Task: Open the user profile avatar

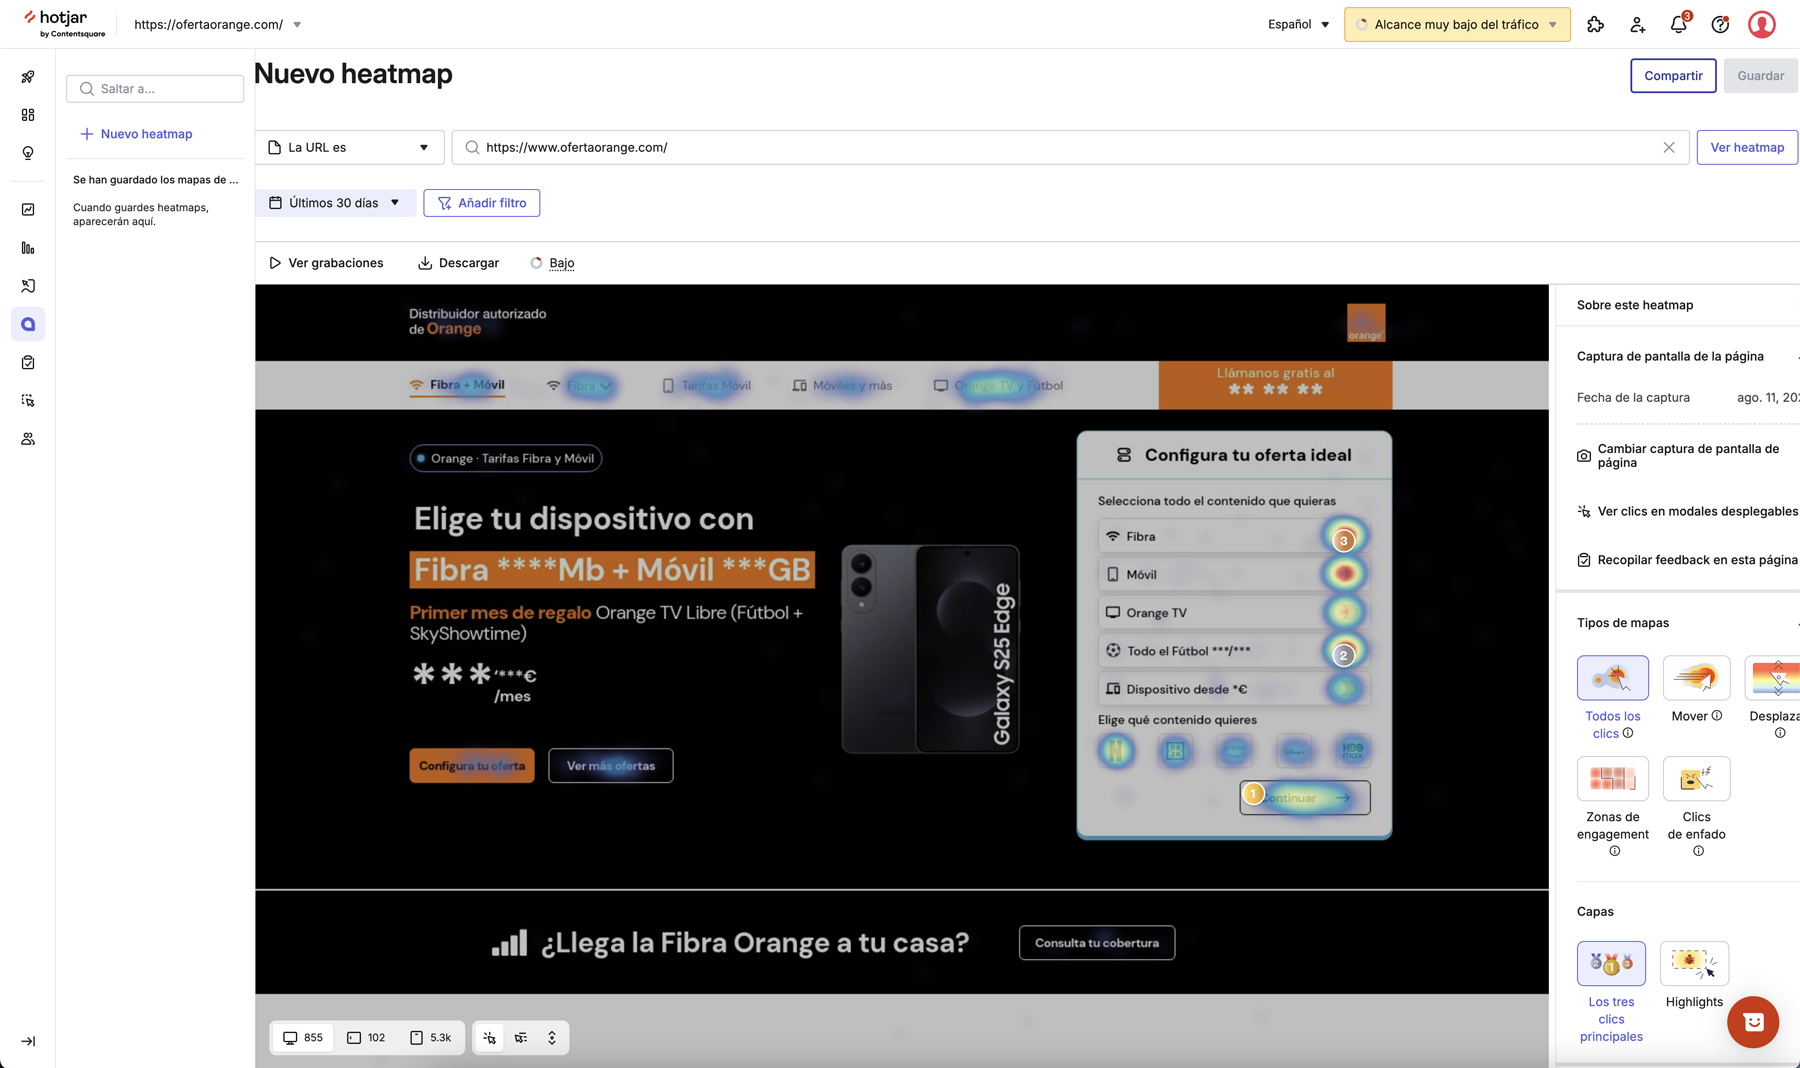Action: click(x=1762, y=24)
